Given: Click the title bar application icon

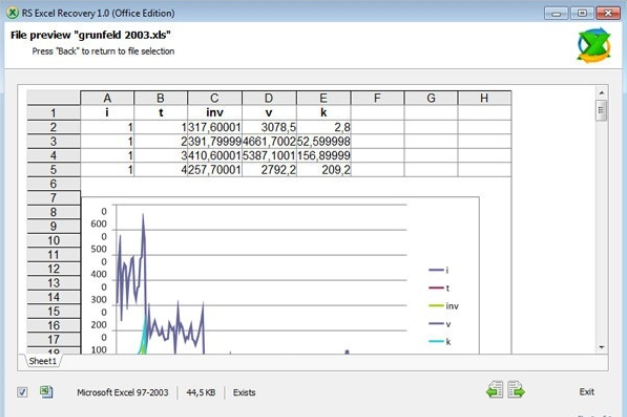Looking at the screenshot, I should point(12,12).
